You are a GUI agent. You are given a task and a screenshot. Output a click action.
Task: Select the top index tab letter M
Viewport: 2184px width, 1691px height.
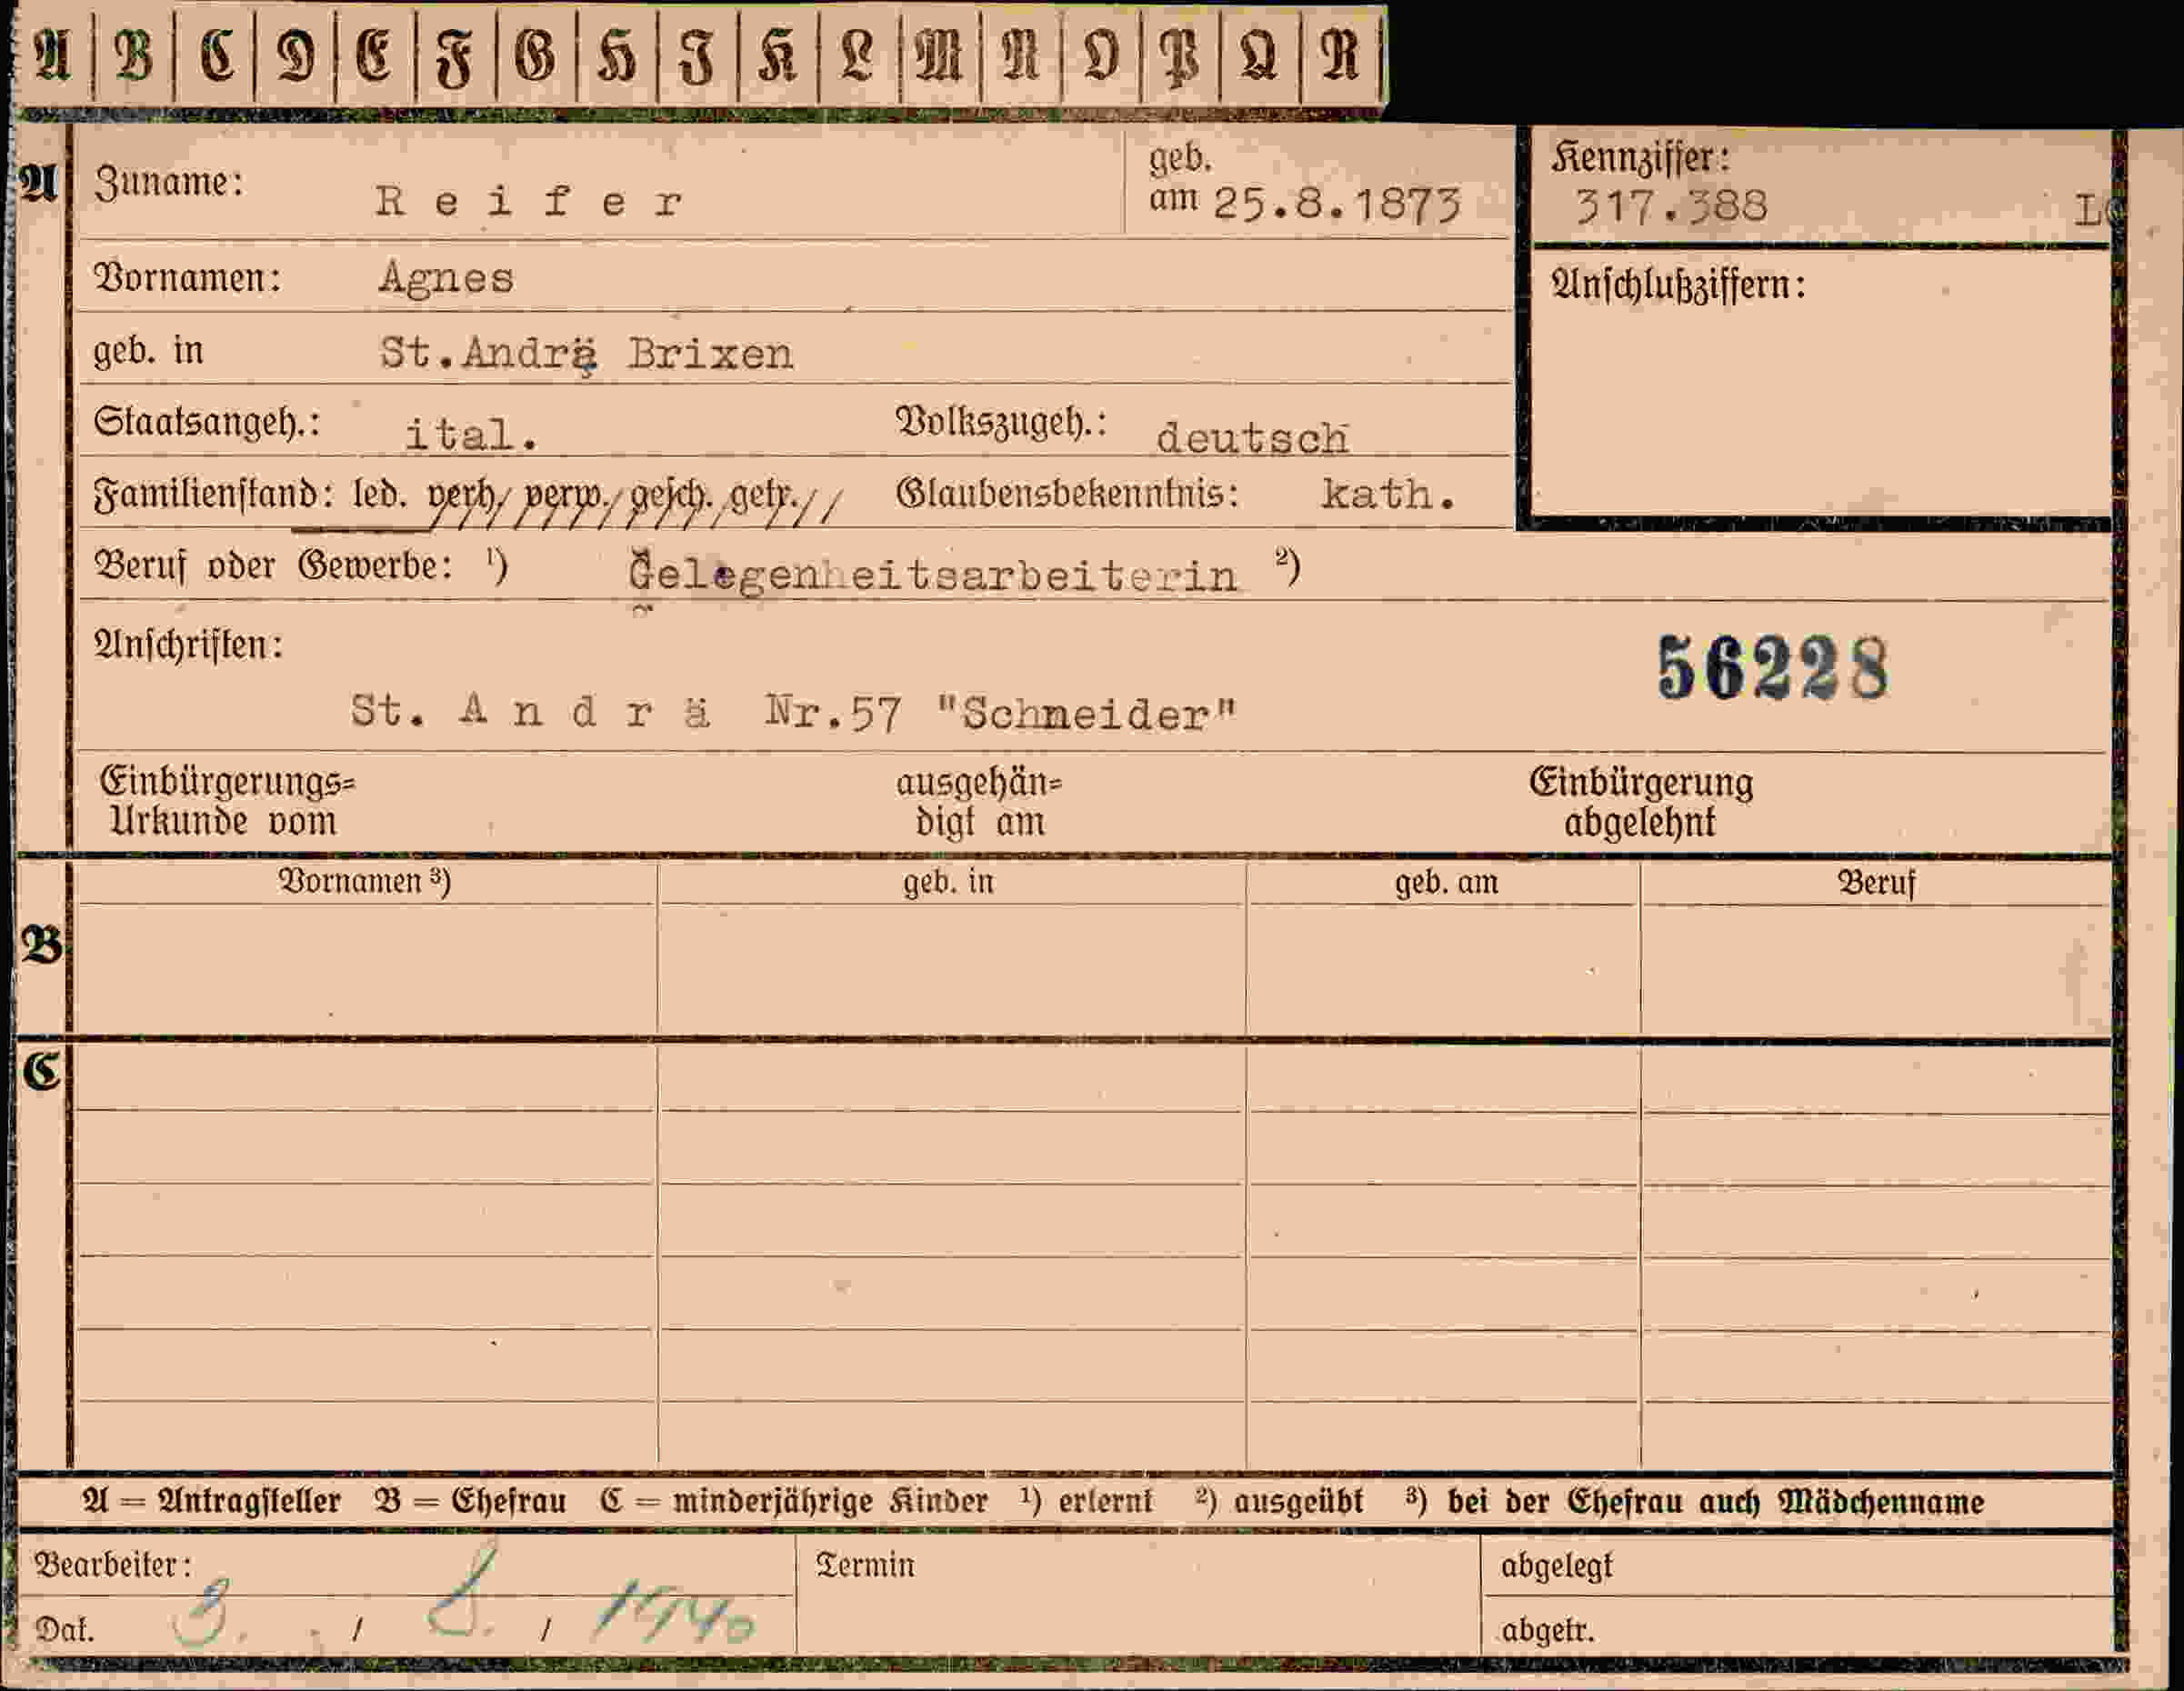point(938,55)
